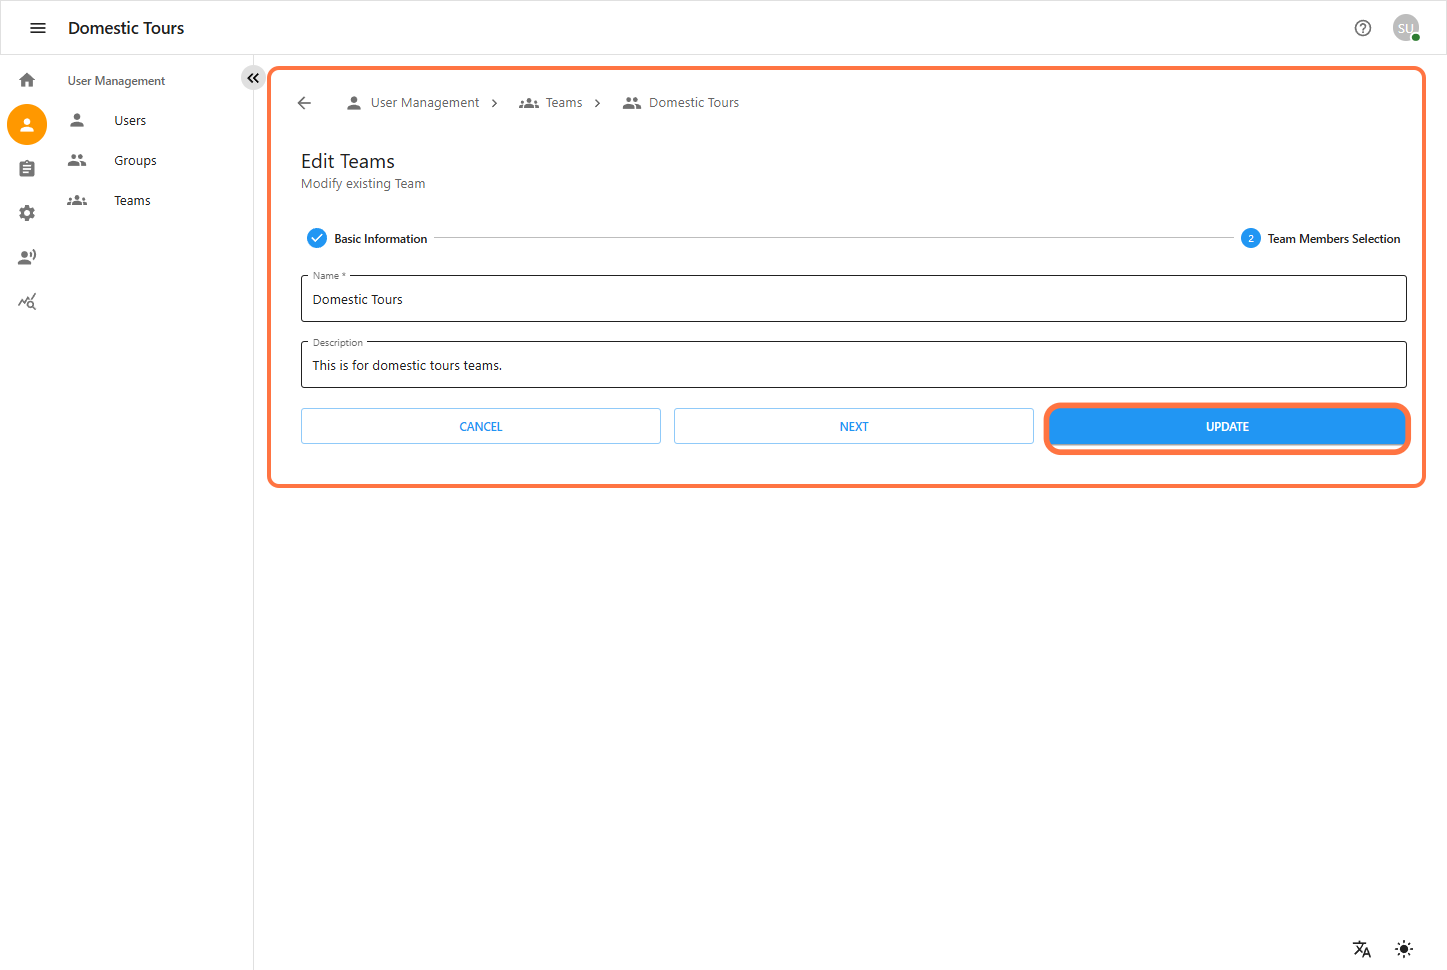The image size is (1447, 970).
Task: Click the voice user icon in sidebar
Action: [27, 257]
